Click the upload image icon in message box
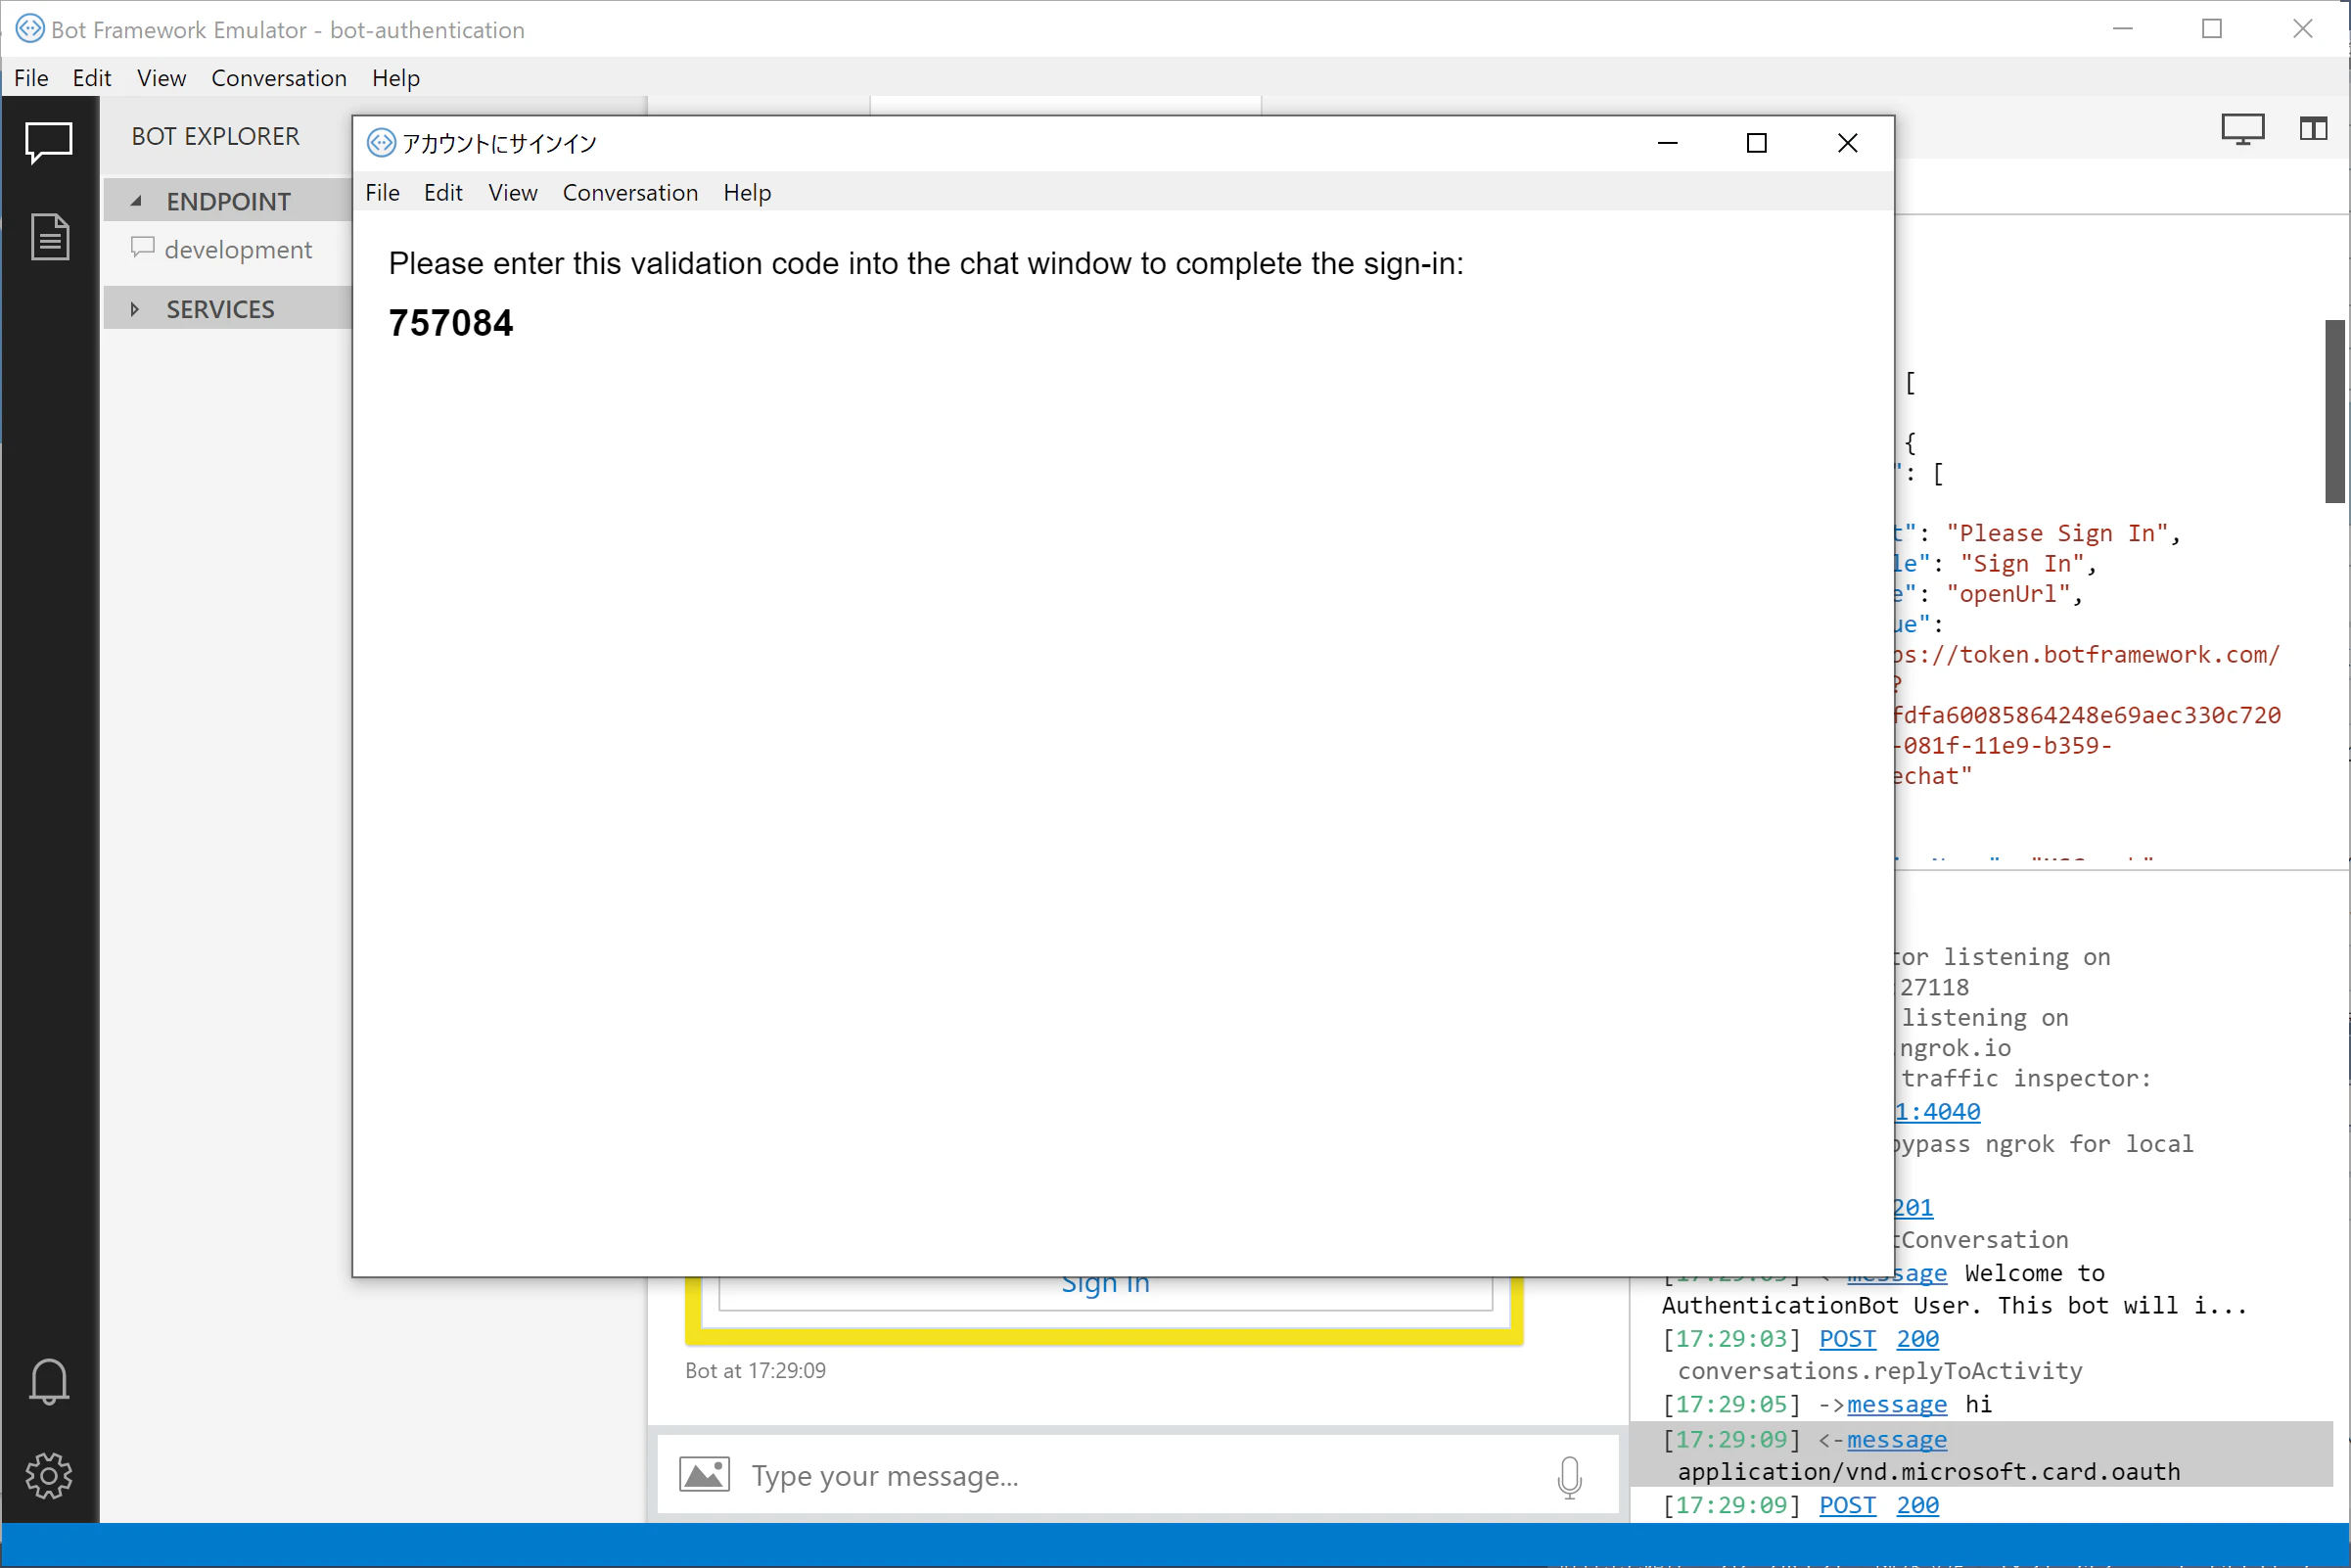 tap(704, 1475)
